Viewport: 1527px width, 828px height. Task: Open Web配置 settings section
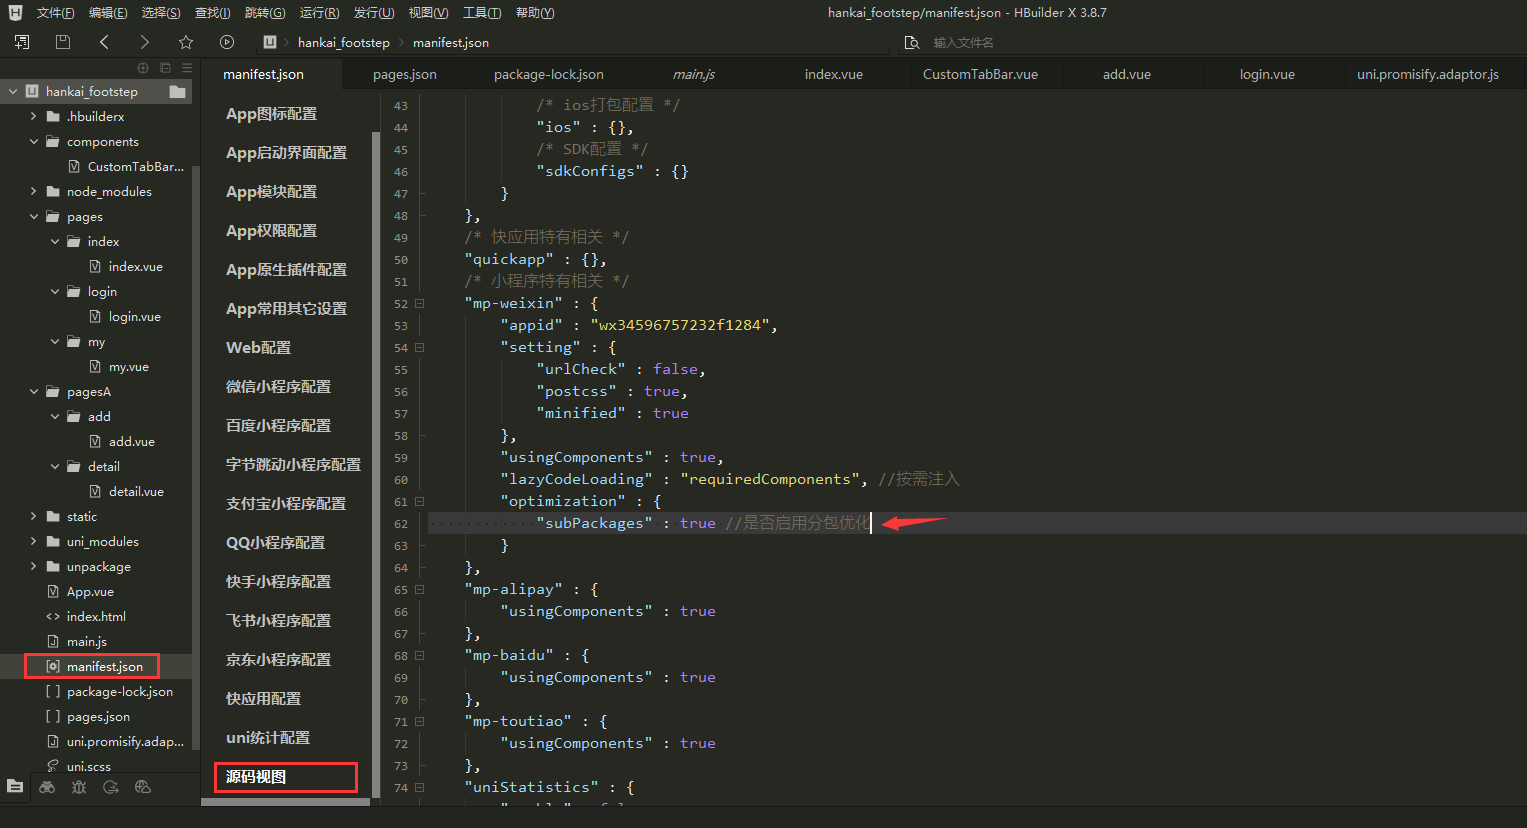click(x=258, y=347)
